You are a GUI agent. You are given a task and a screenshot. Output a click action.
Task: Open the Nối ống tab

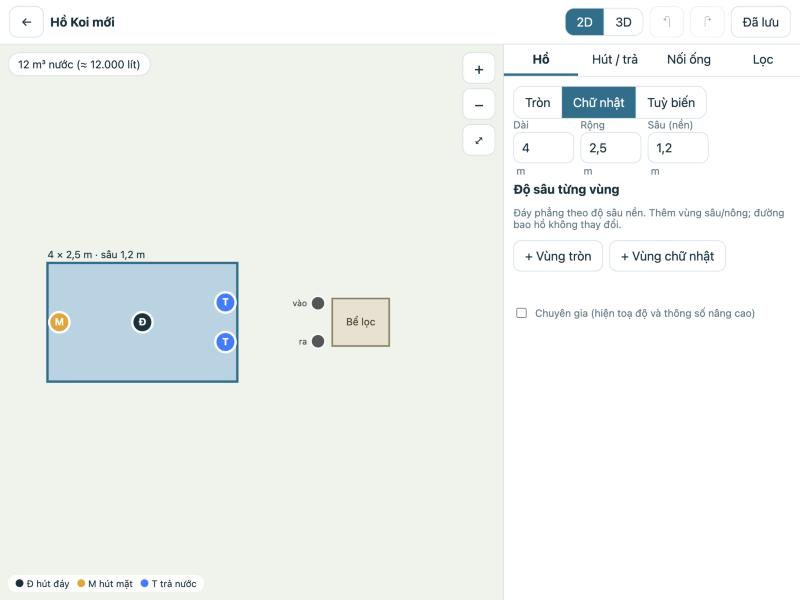point(689,60)
